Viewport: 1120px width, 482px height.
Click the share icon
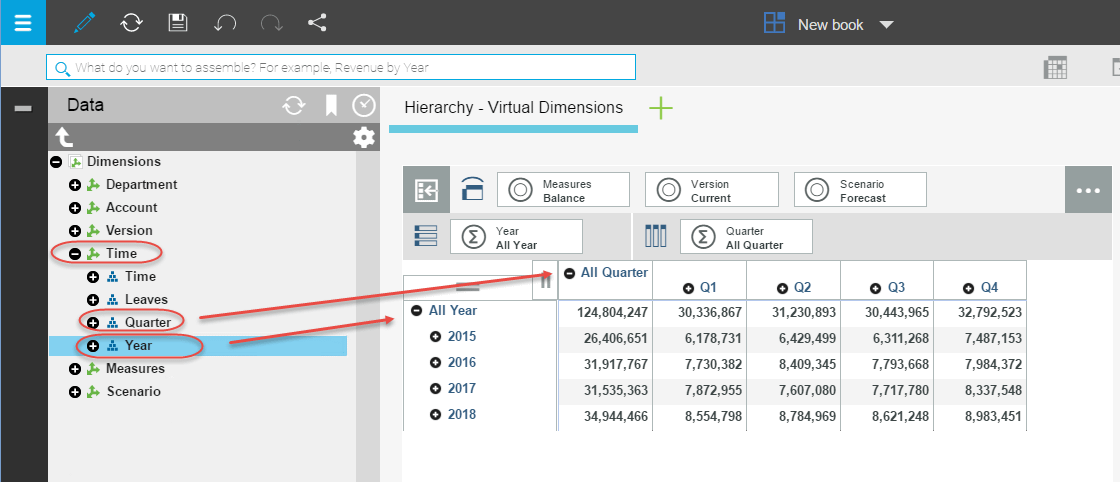tap(317, 22)
